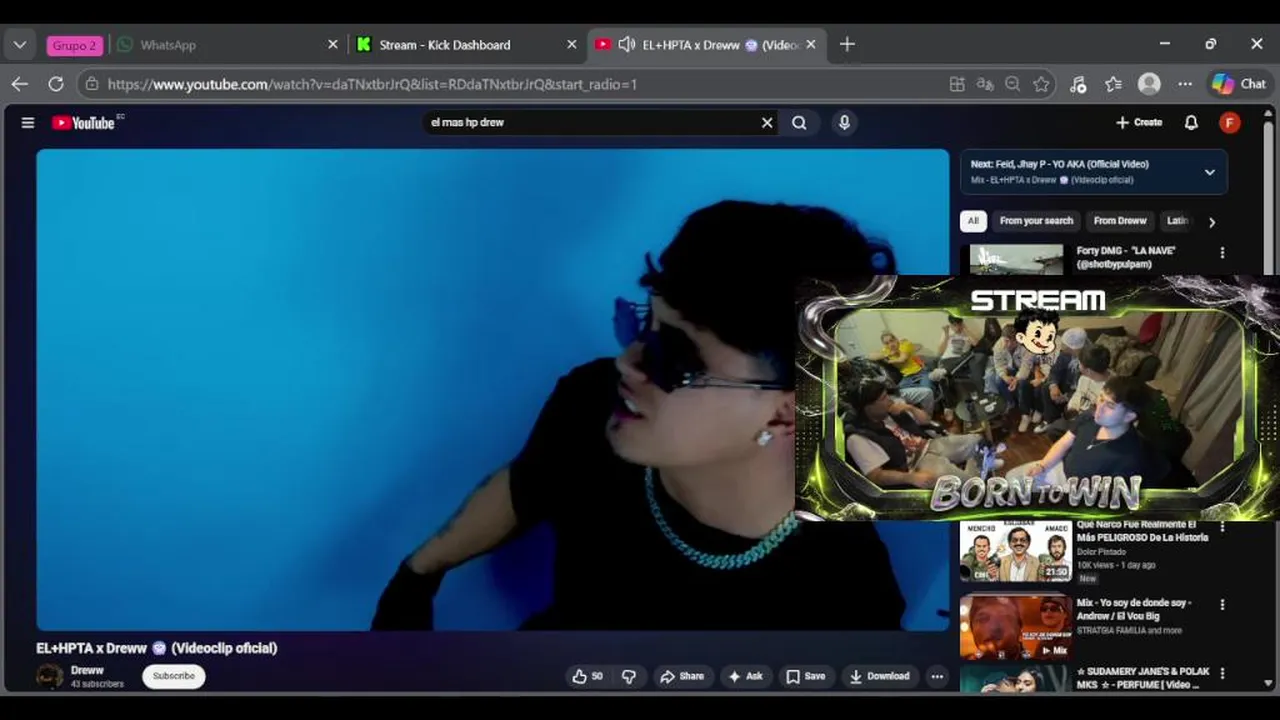The height and width of the screenshot is (720, 1280).
Task: Close the WhatsApp tab
Action: point(333,45)
